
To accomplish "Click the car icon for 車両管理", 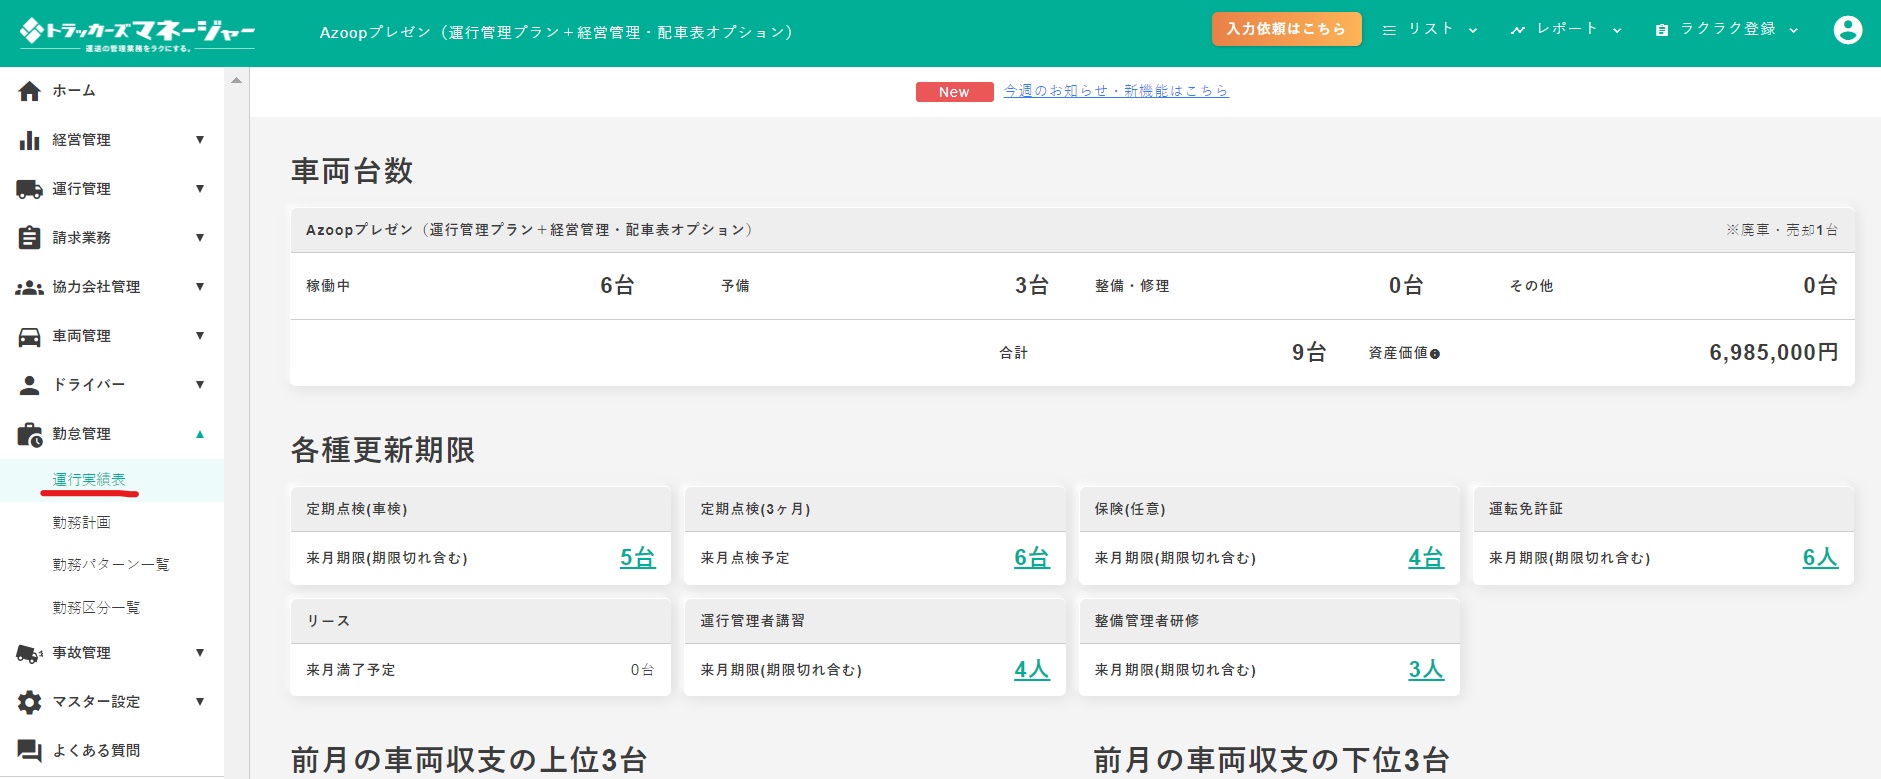I will pos(30,336).
